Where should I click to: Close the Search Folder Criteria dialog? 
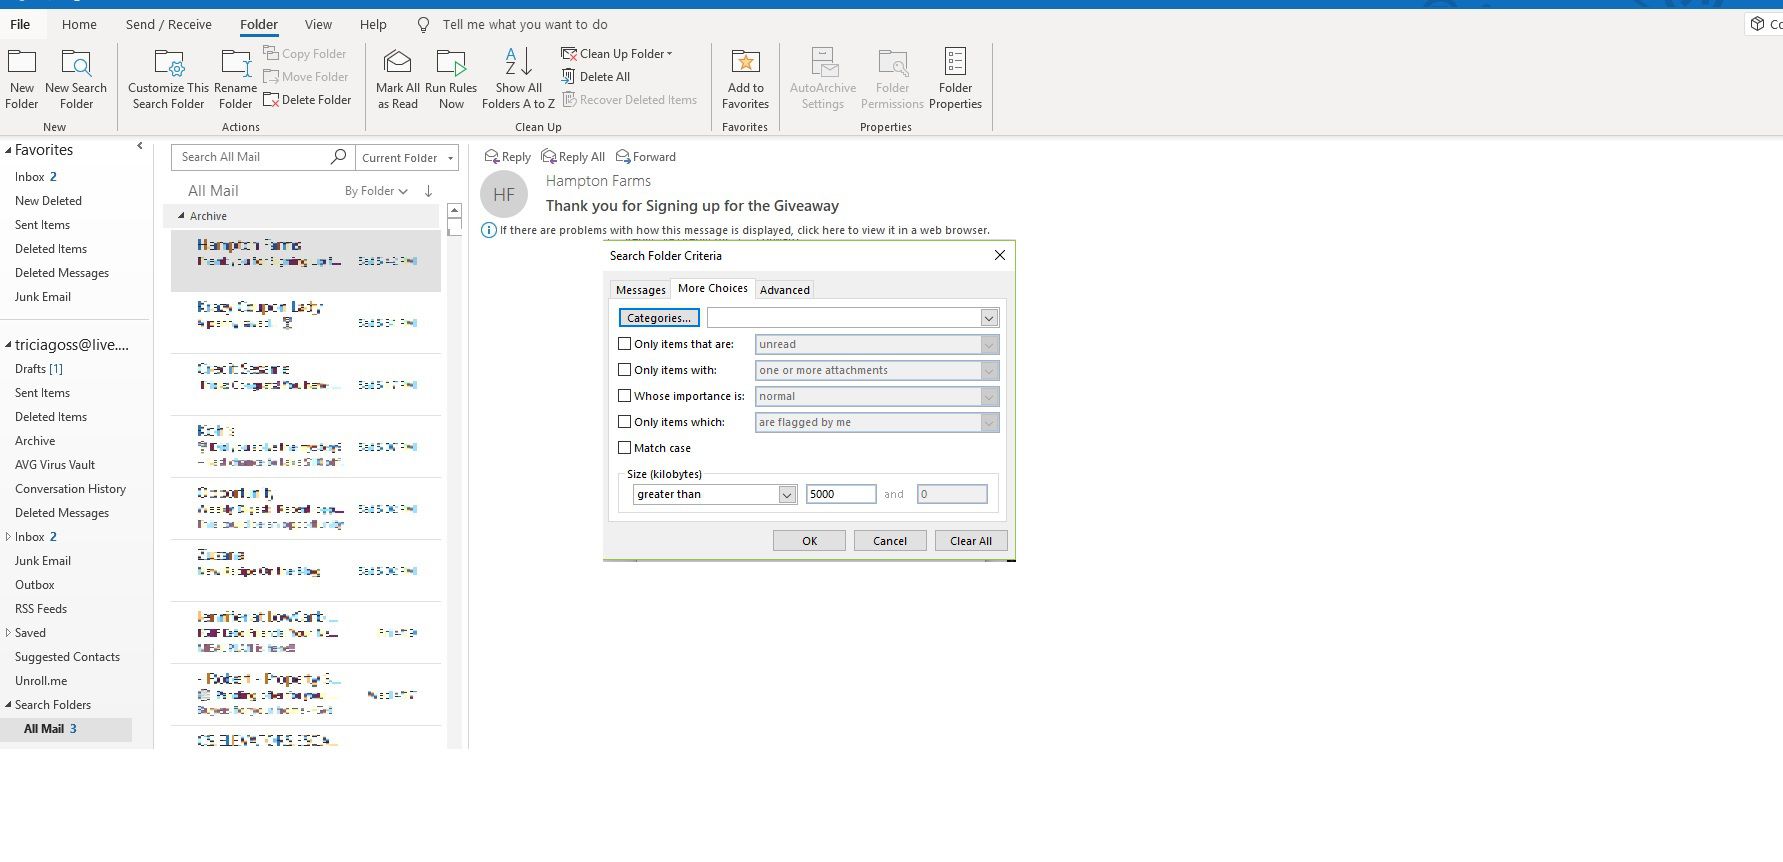point(999,255)
